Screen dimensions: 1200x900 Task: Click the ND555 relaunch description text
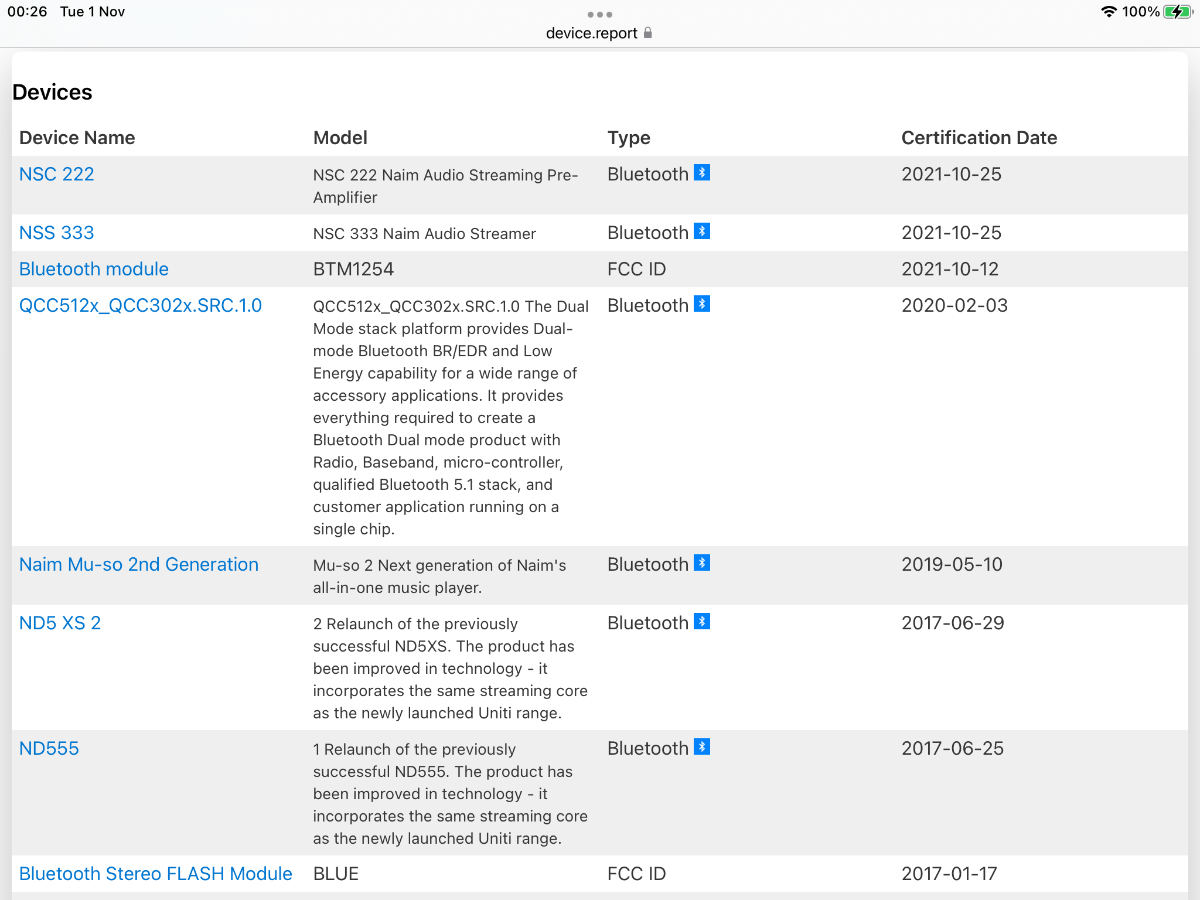point(450,794)
